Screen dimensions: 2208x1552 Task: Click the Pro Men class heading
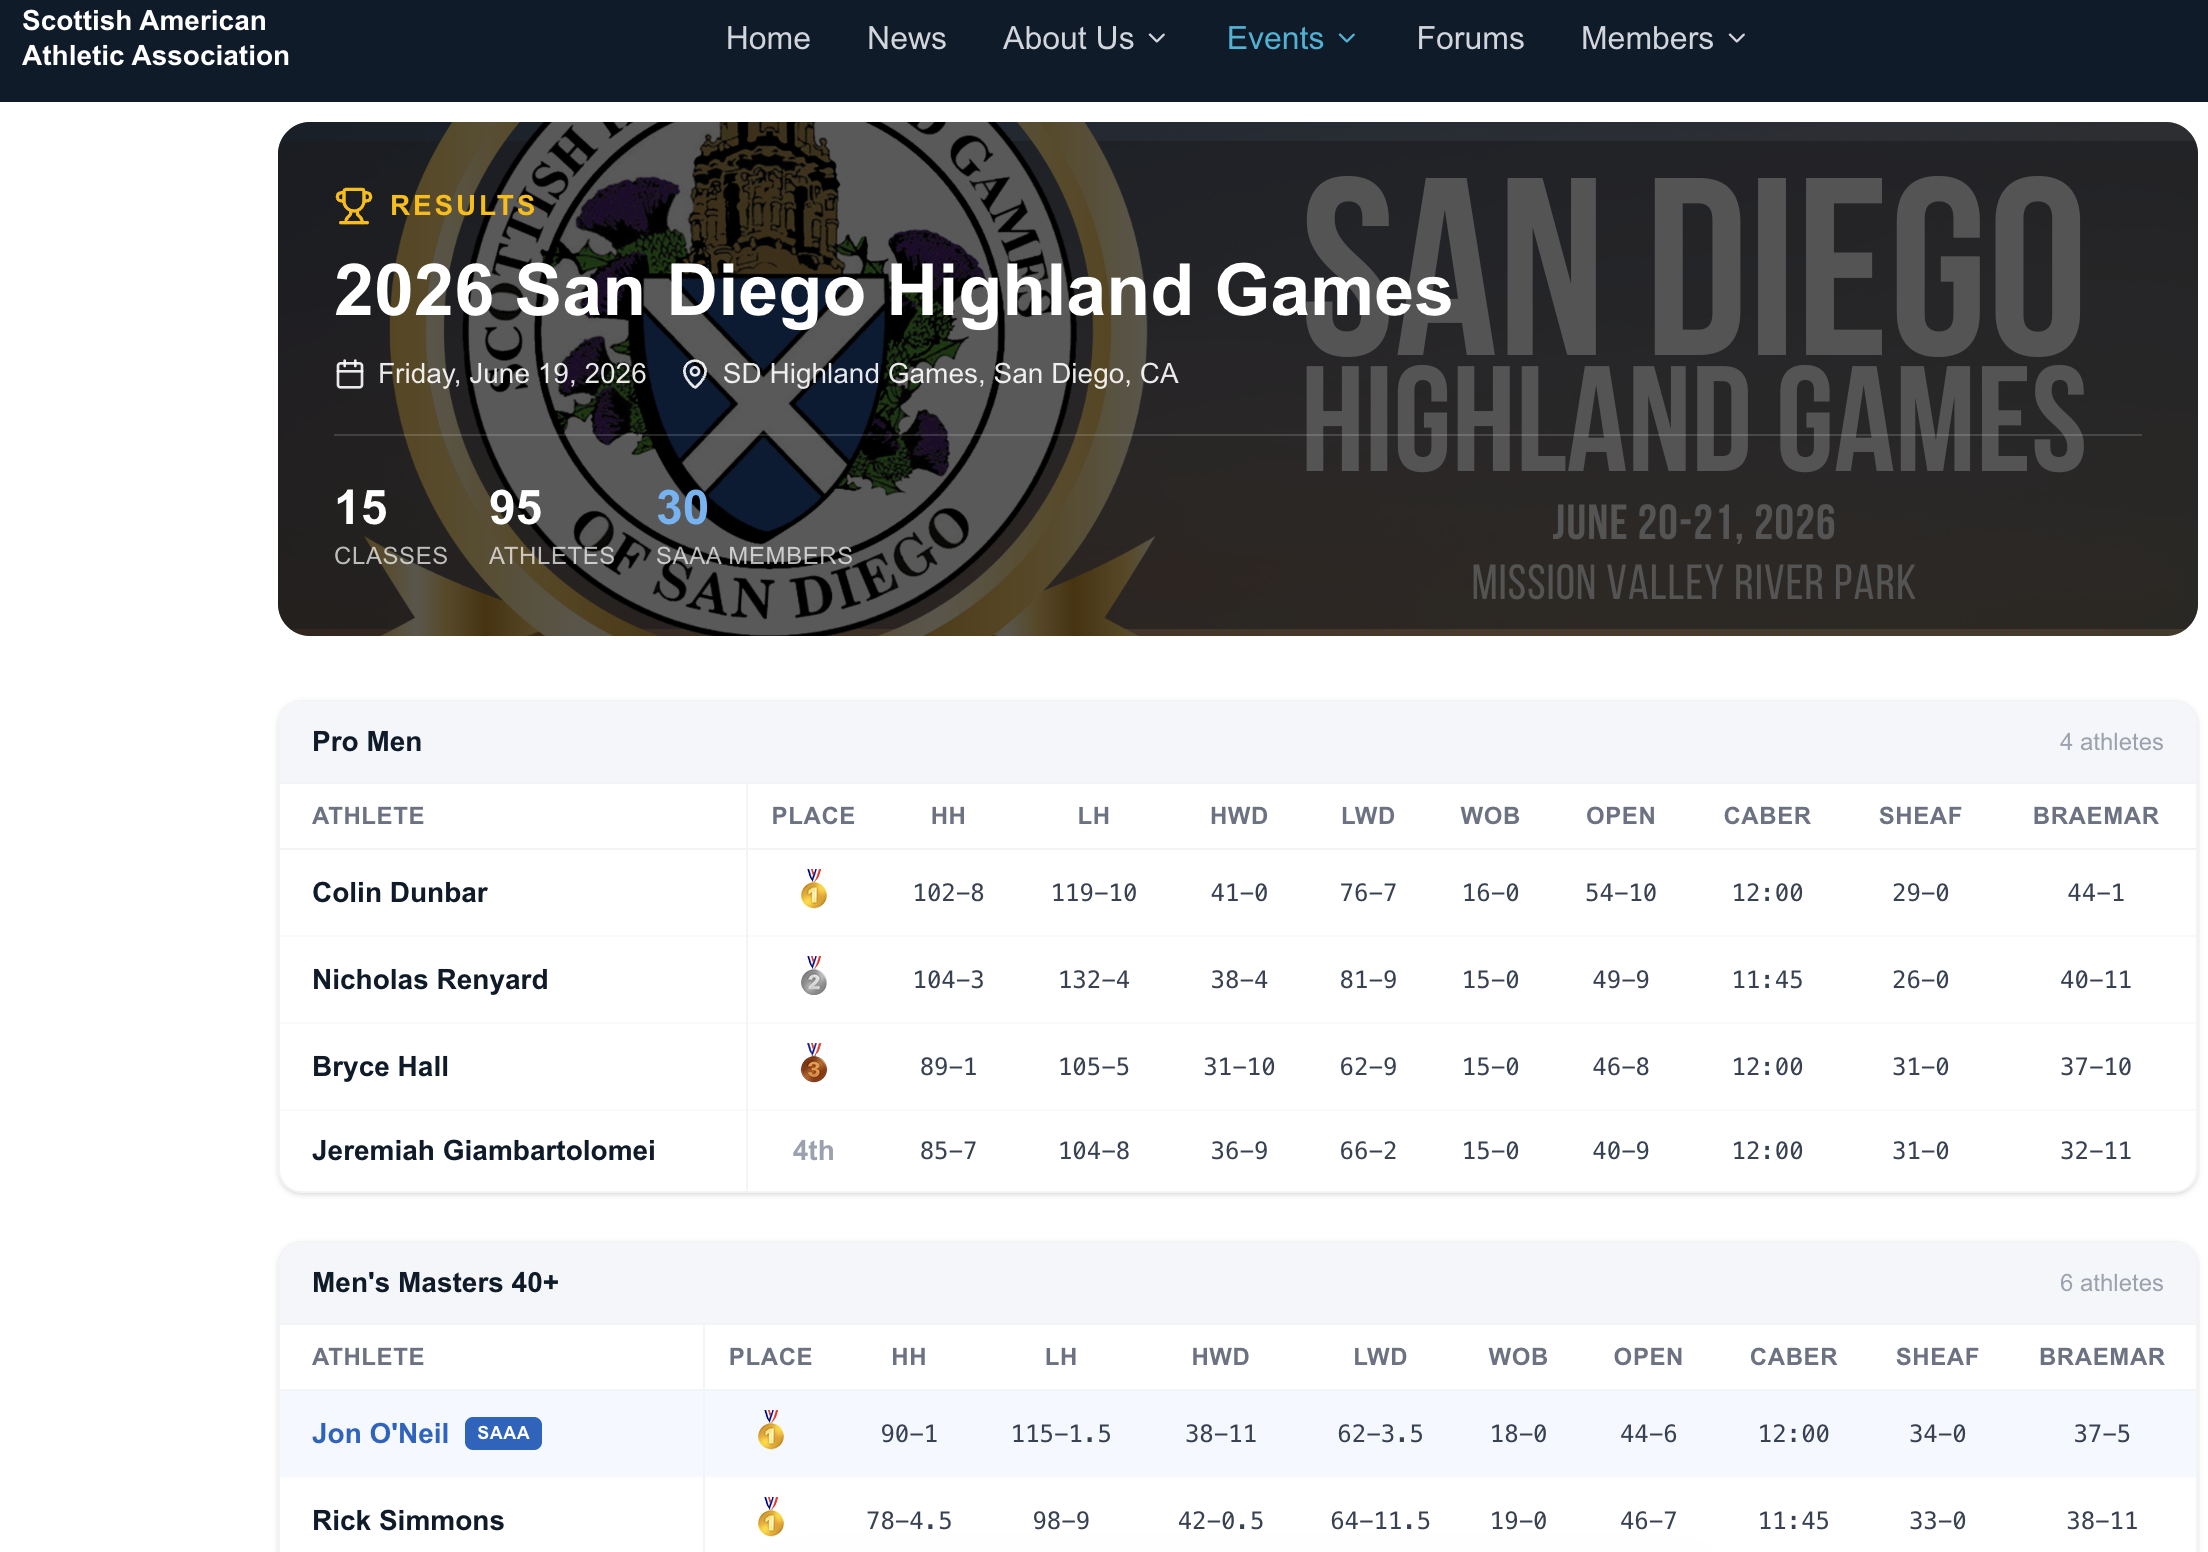[x=367, y=742]
